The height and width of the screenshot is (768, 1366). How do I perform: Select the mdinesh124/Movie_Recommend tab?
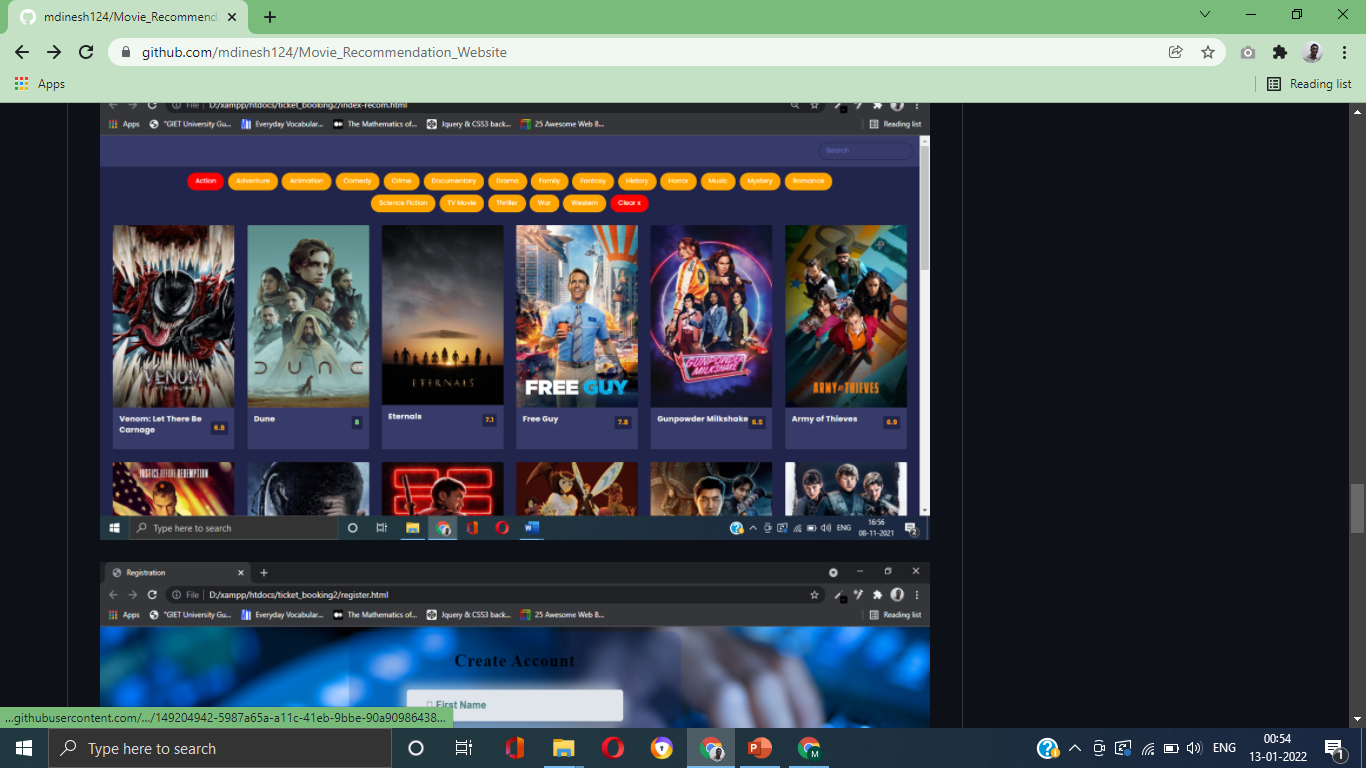click(x=130, y=17)
